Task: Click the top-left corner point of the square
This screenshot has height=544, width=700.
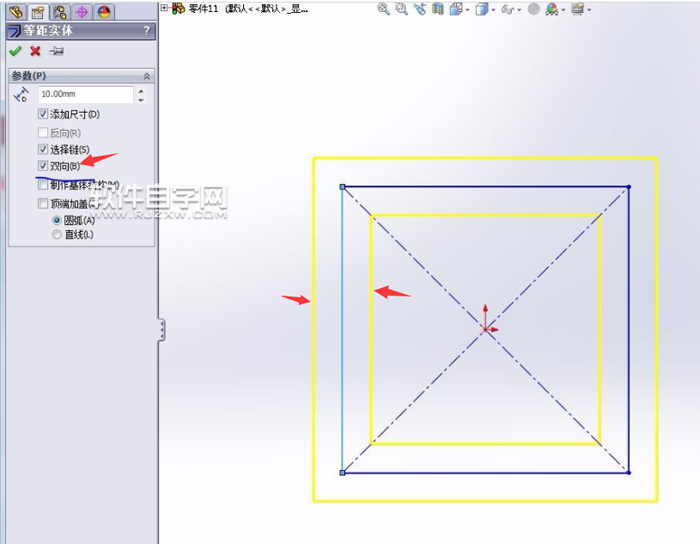Action: [x=342, y=187]
